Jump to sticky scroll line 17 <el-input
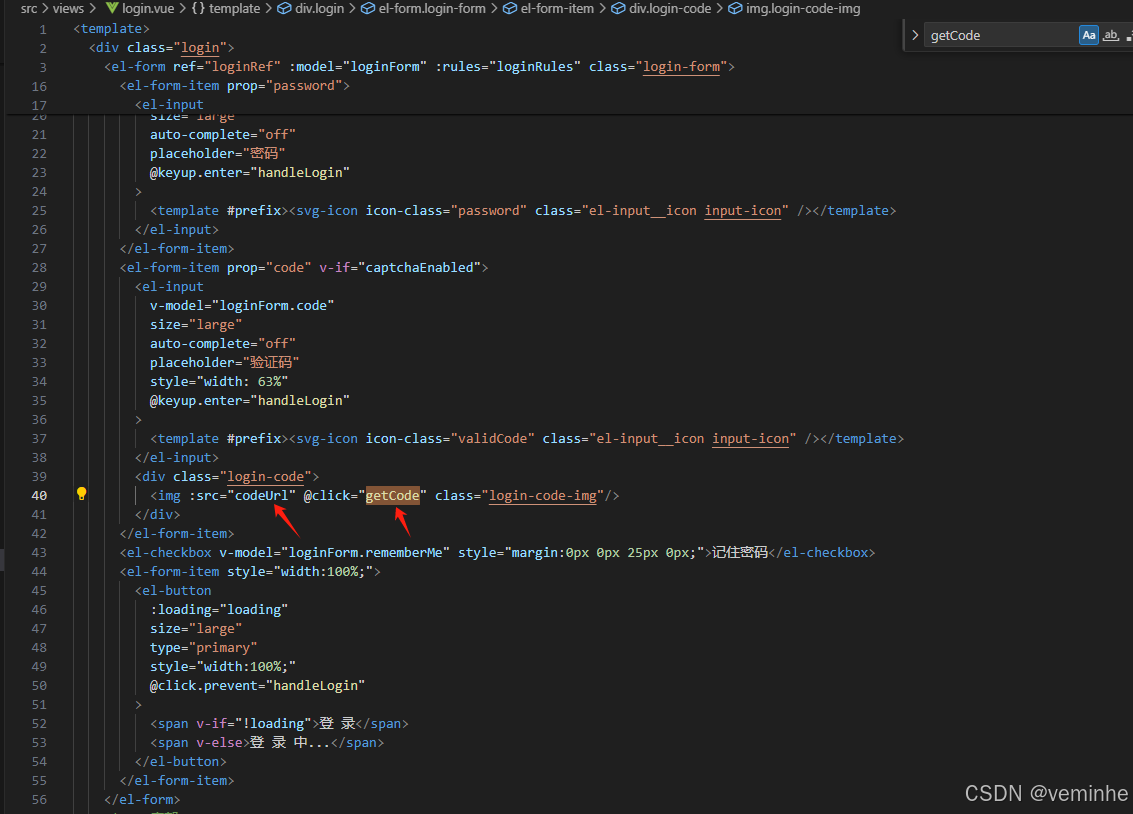Screen dimensions: 1133x814 [169, 105]
